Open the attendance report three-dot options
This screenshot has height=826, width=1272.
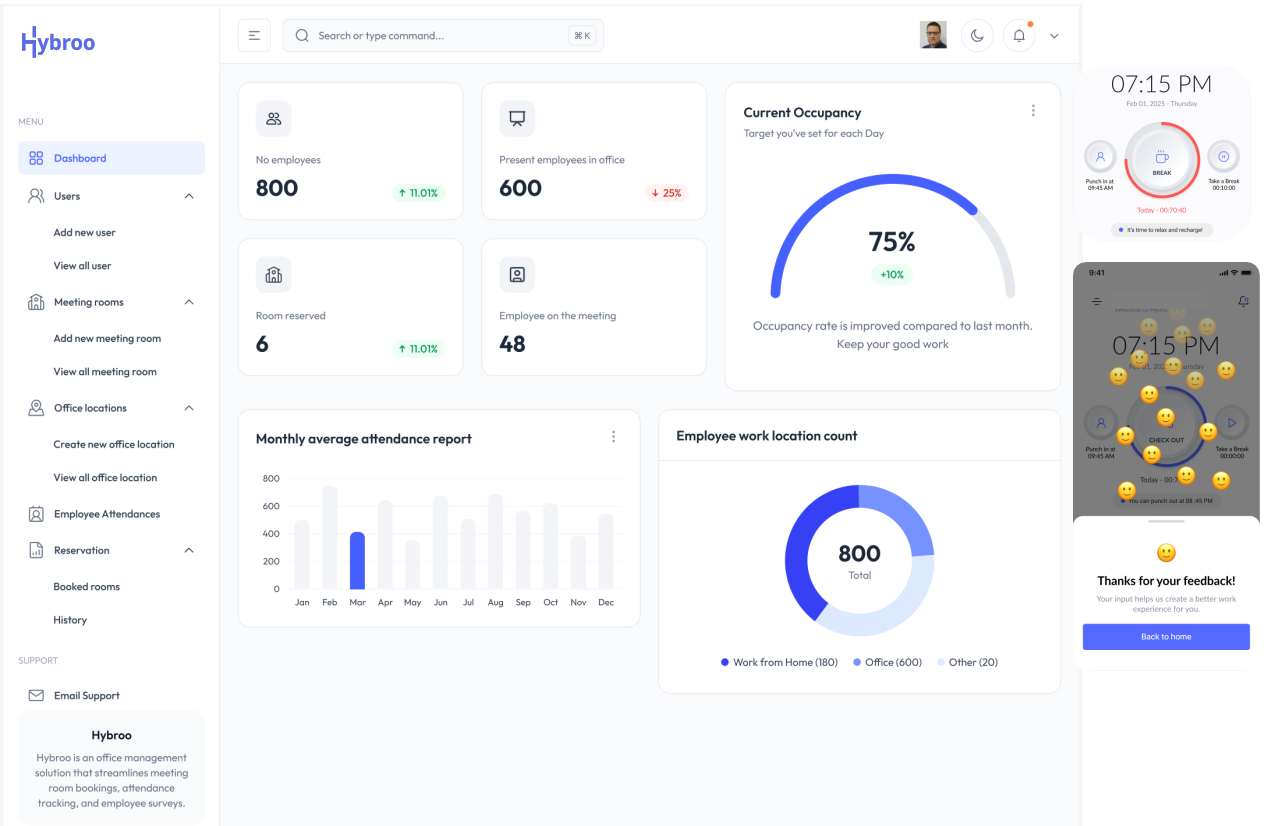613,437
